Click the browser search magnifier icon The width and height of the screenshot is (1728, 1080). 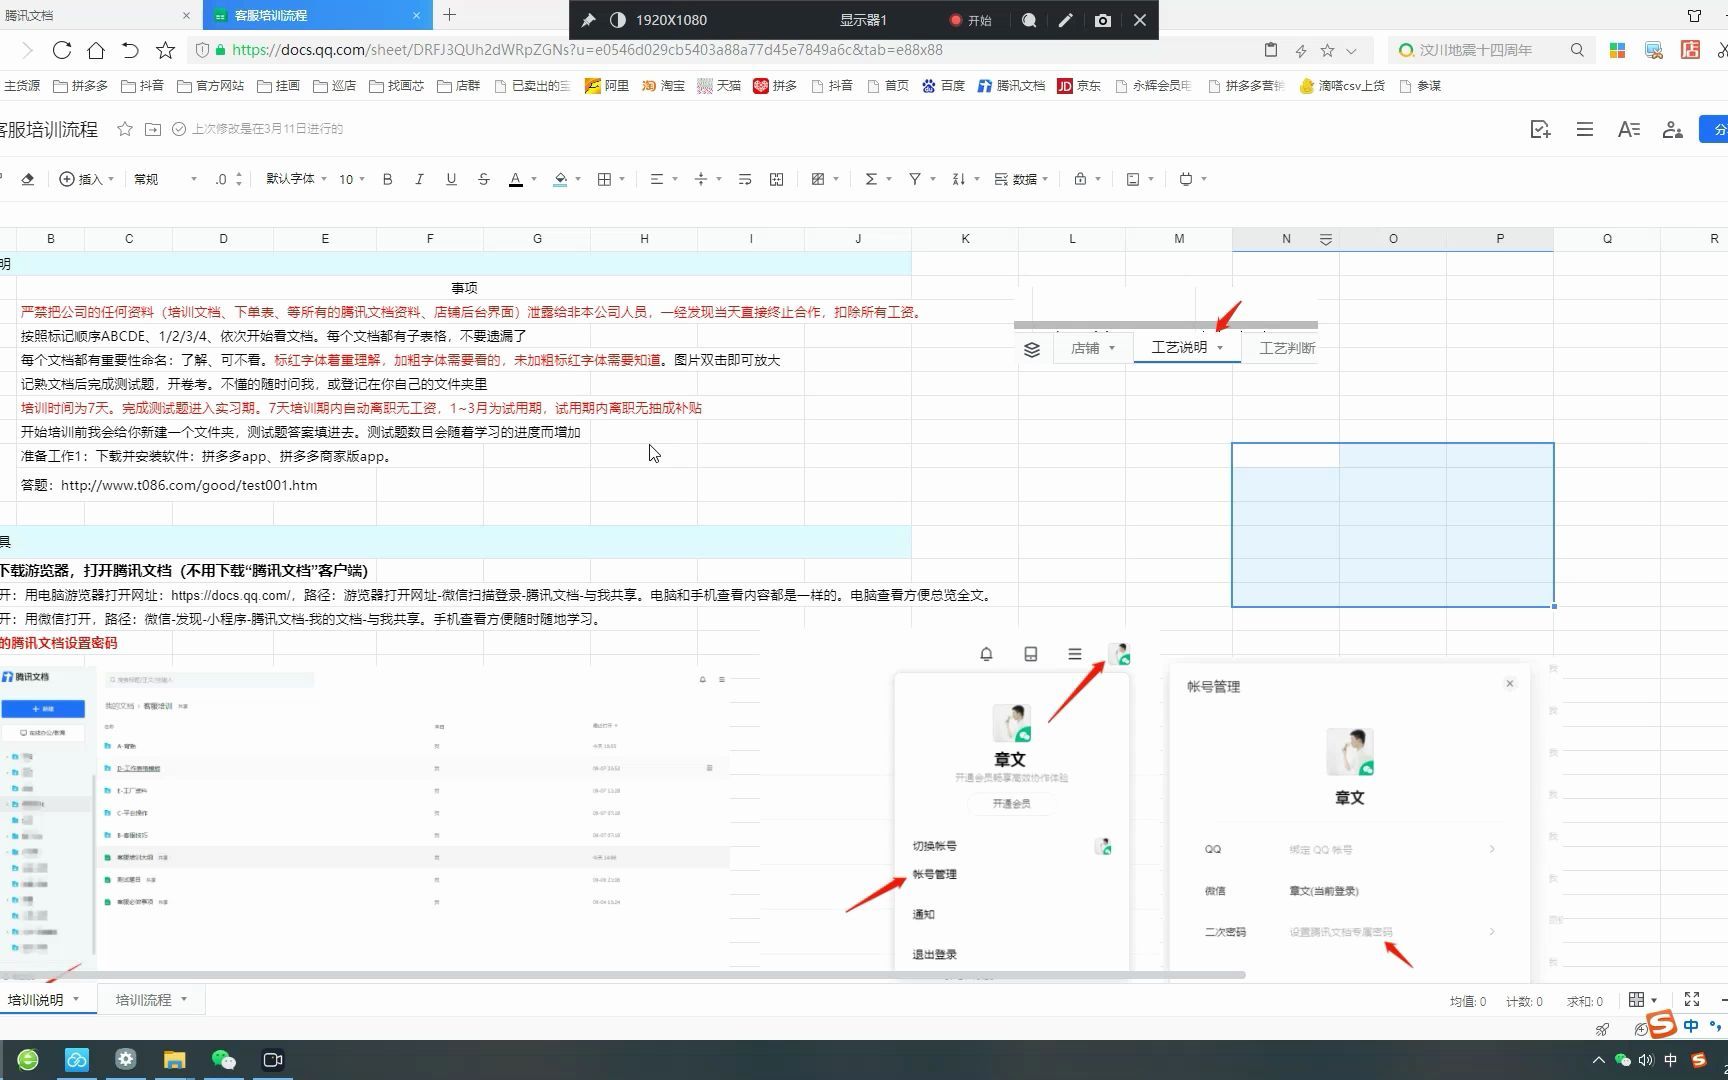1577,50
